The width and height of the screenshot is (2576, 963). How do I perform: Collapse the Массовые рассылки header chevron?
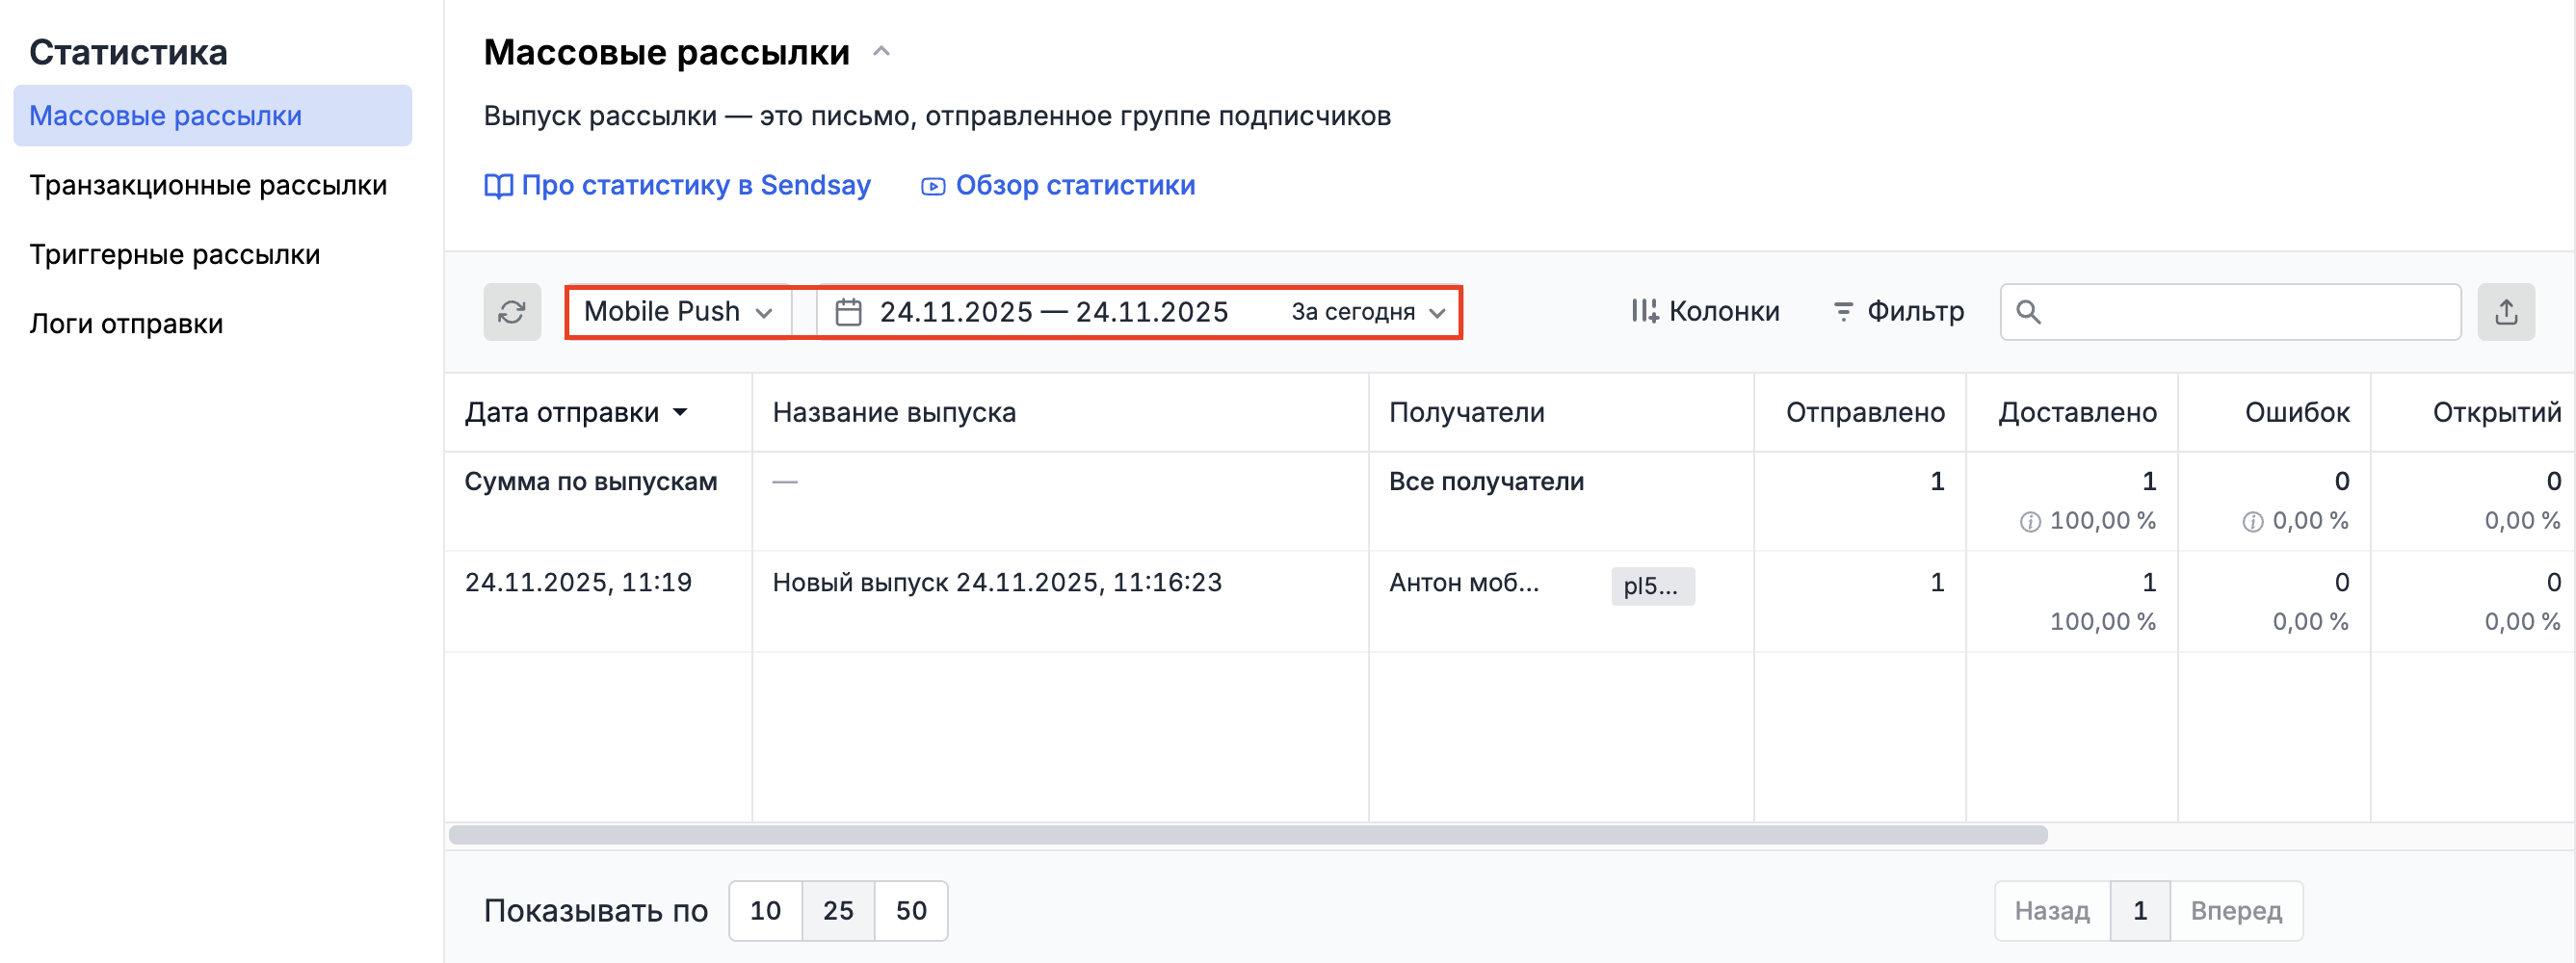881,52
